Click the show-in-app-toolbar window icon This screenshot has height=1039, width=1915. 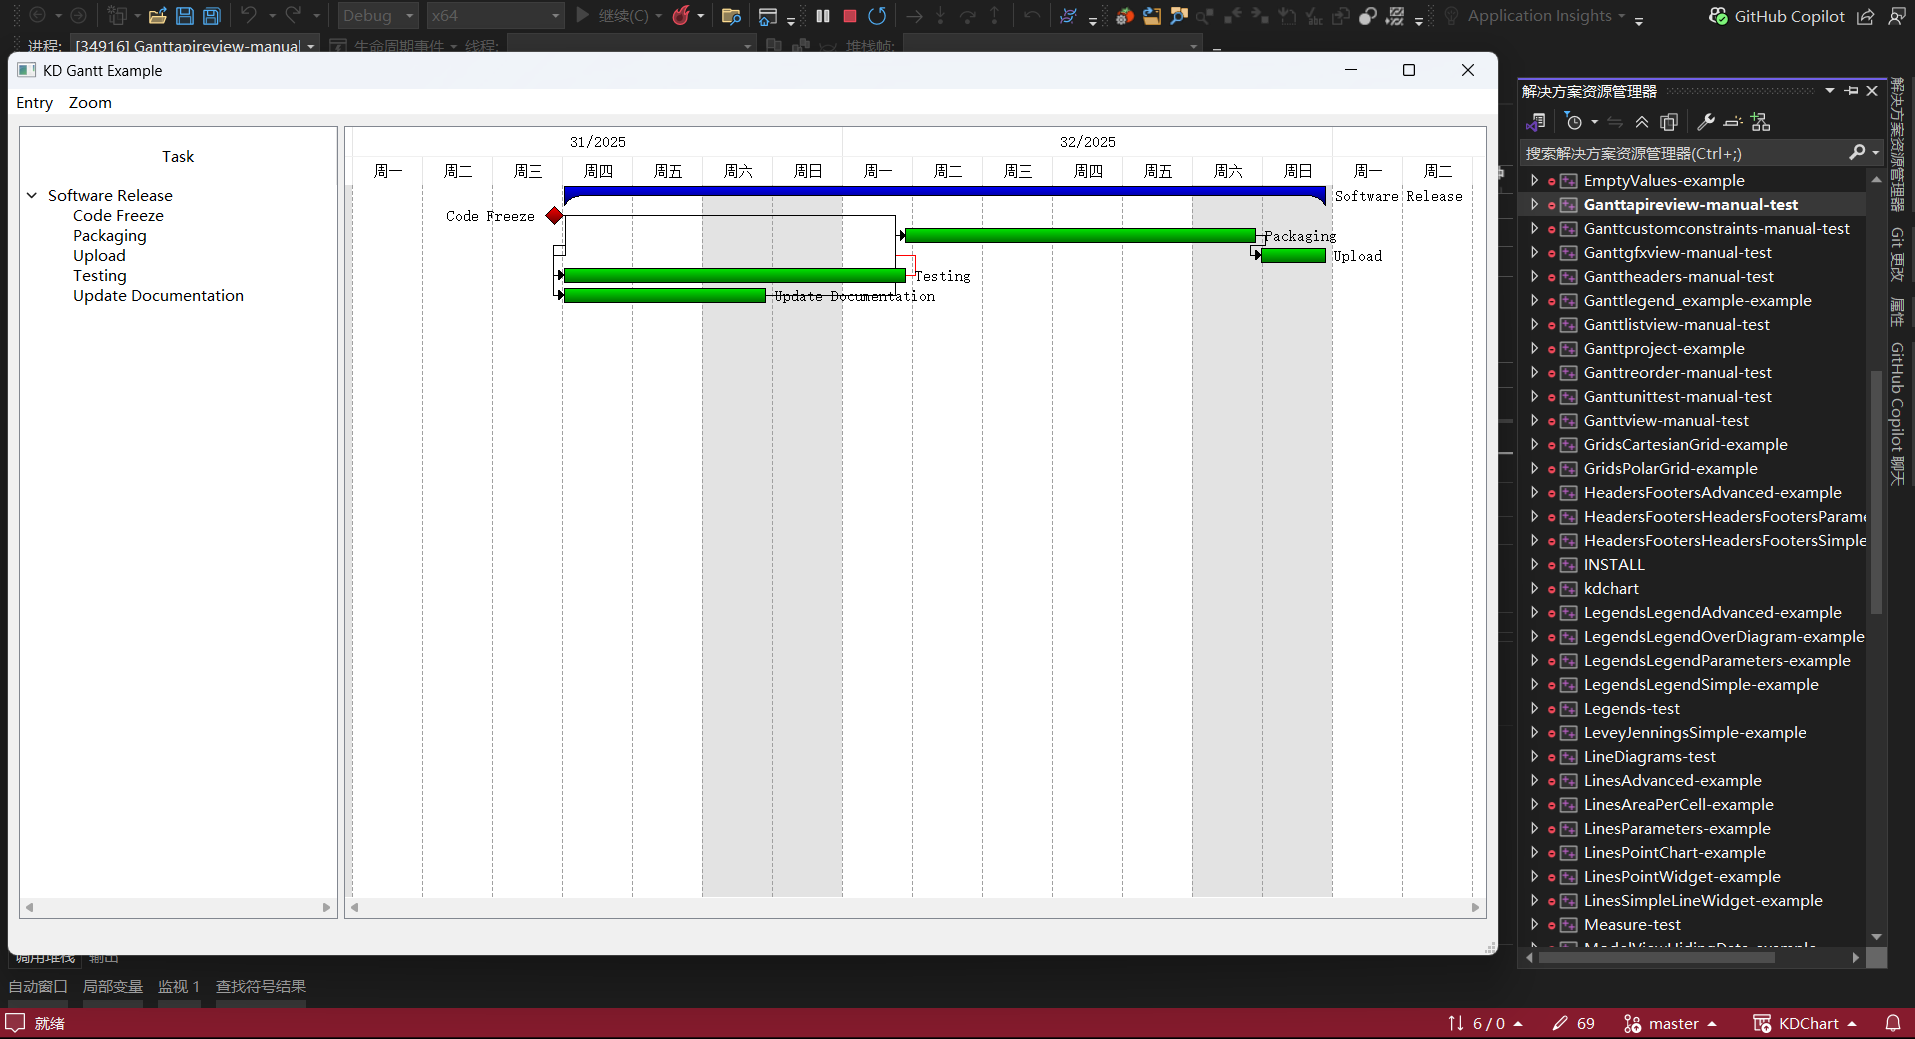(x=768, y=16)
